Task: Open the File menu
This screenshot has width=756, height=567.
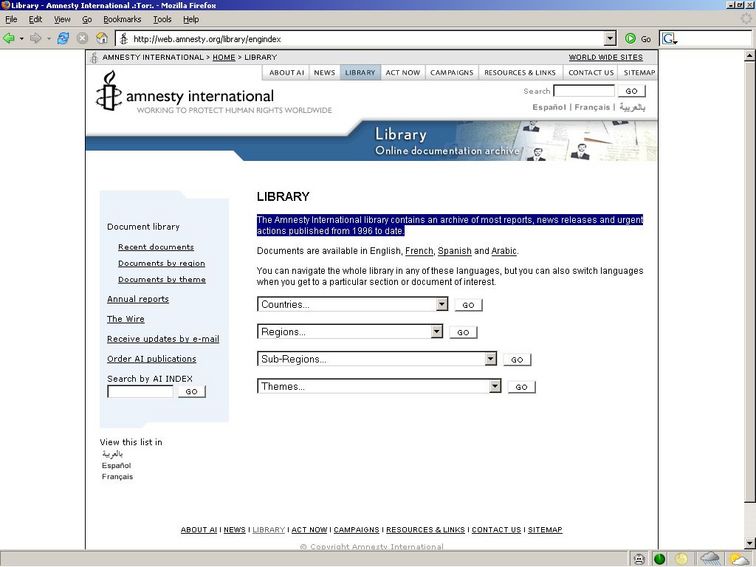Action: coord(11,19)
